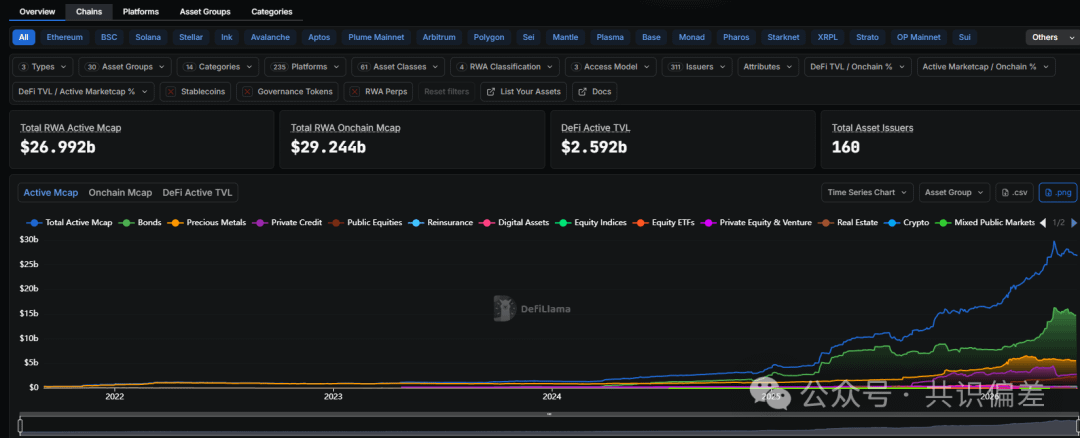Screen dimensions: 1080x438
Task: Filter by Polygon chain
Action: (489, 37)
